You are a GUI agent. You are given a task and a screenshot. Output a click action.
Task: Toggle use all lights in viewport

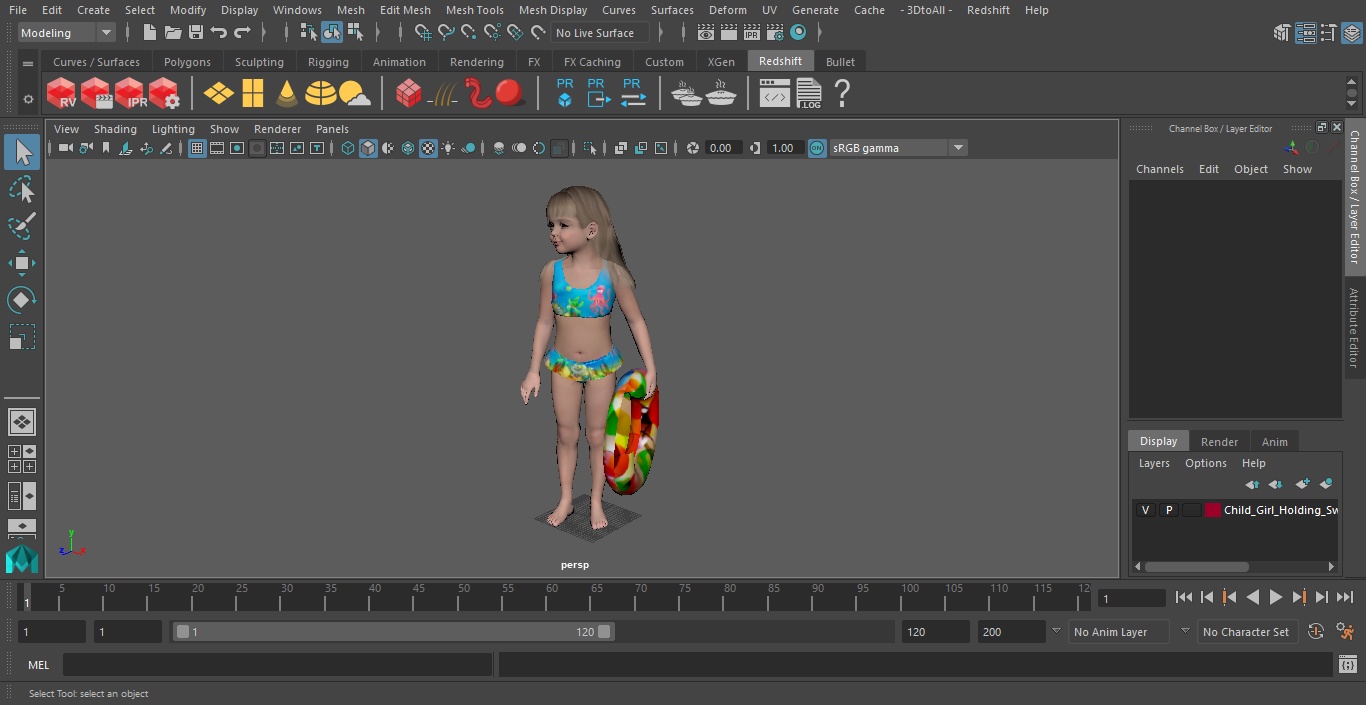point(448,148)
